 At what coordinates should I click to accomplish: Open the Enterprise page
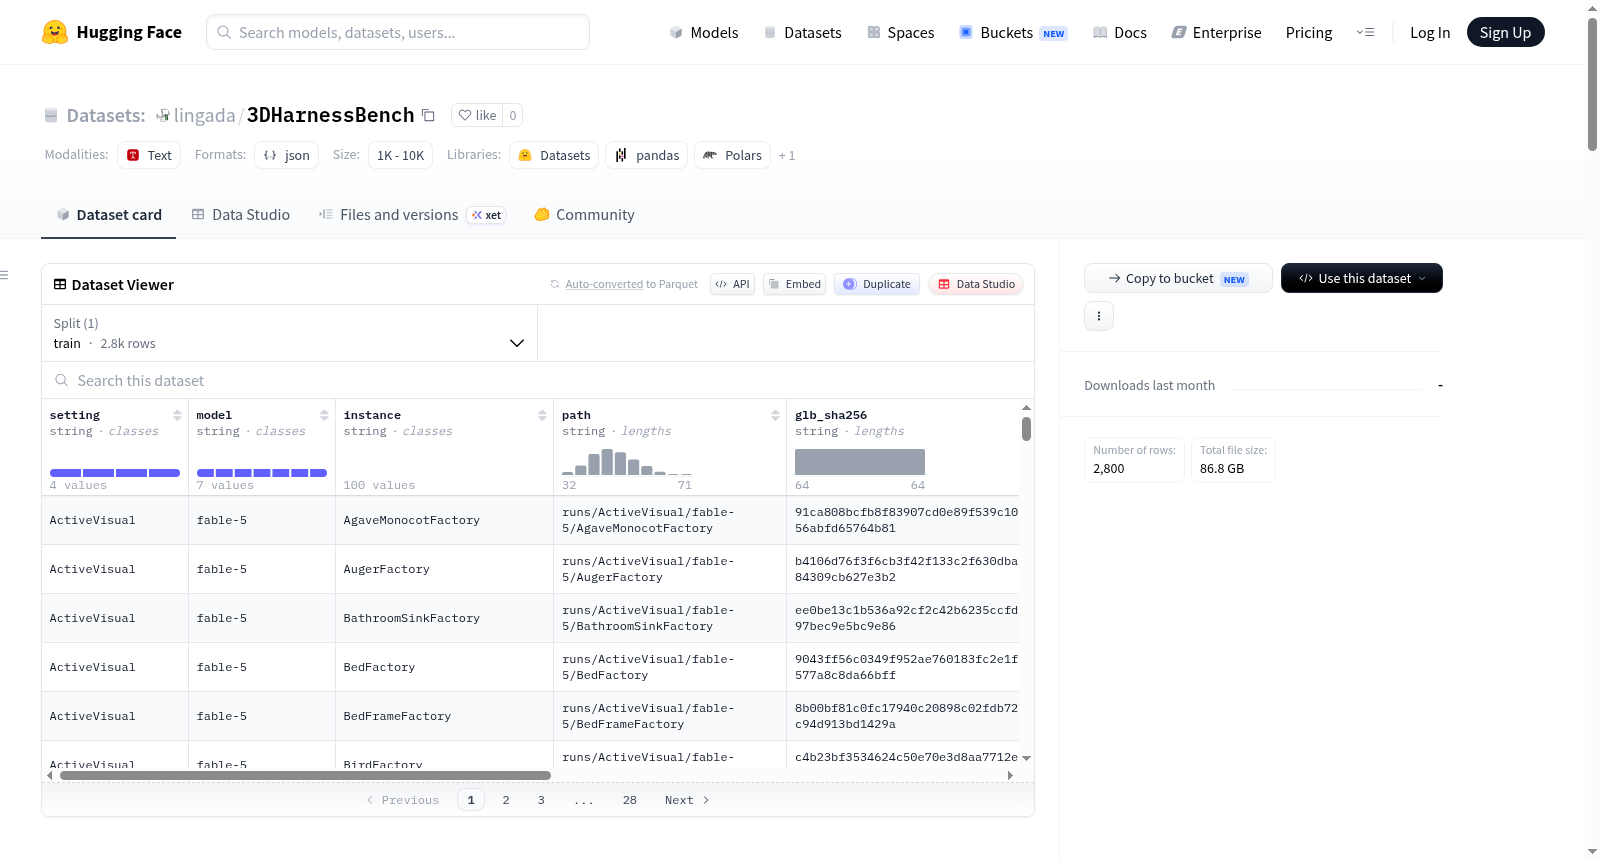1217,32
